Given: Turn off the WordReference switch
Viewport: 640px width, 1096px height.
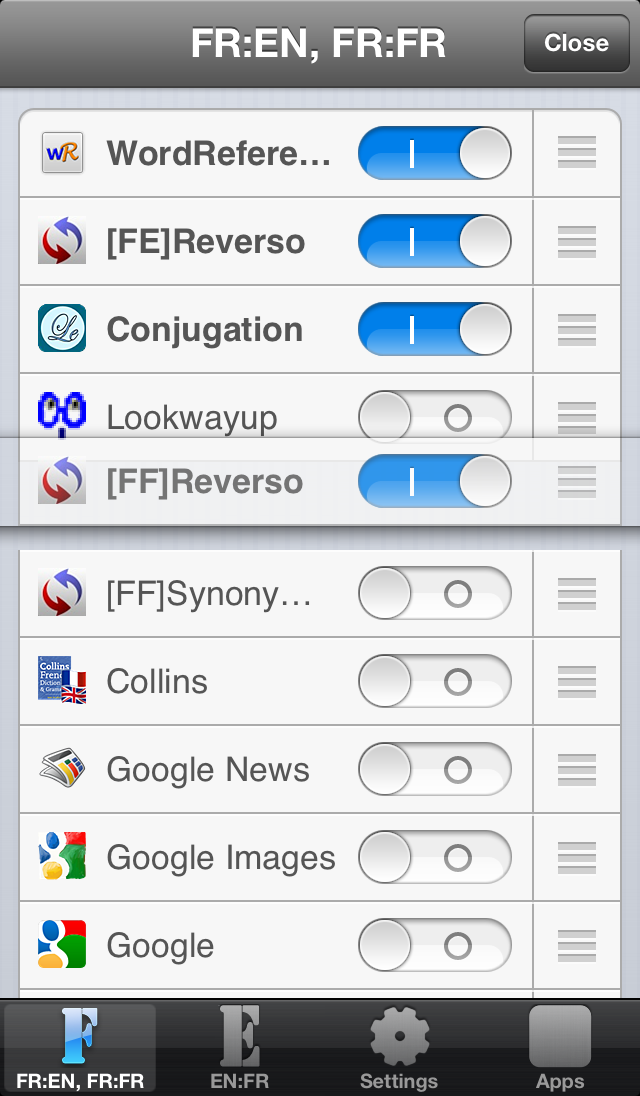Looking at the screenshot, I should pyautogui.click(x=435, y=153).
